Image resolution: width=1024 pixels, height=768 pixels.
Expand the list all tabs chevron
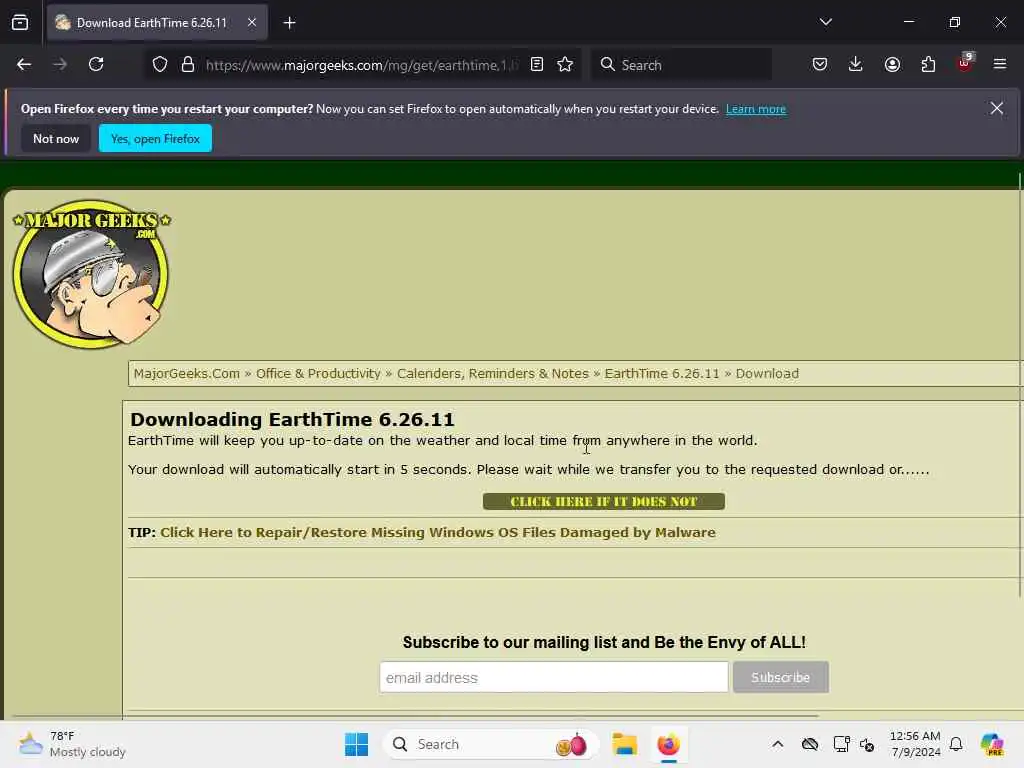[x=825, y=22]
